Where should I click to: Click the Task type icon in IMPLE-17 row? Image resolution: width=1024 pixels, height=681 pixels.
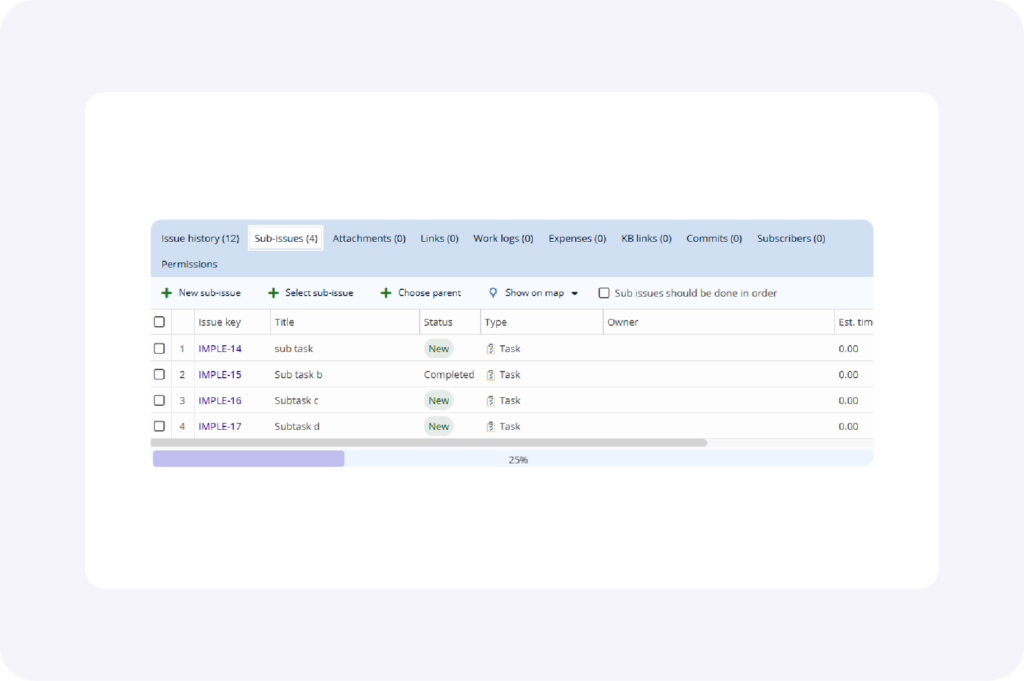490,426
